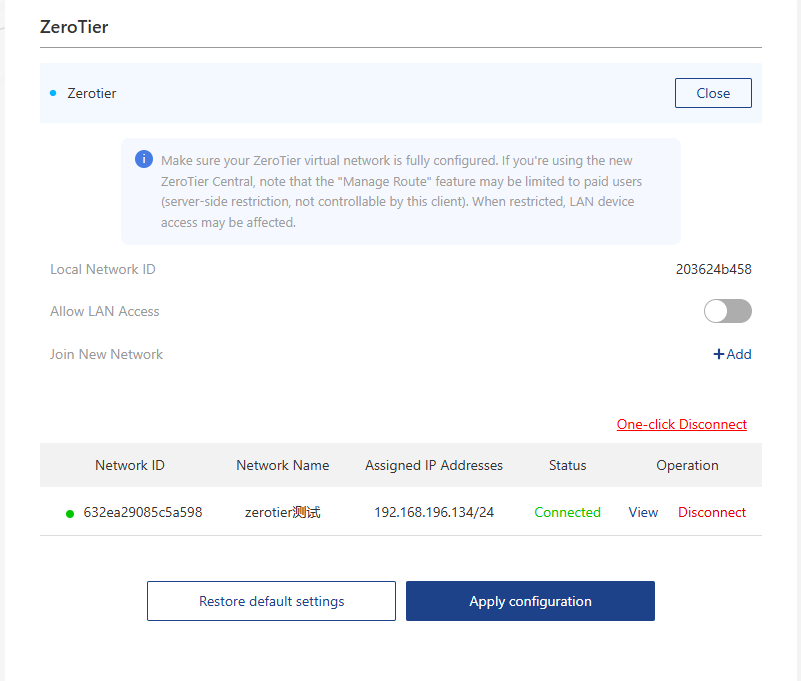This screenshot has width=801, height=681.
Task: Click the Assigned IP Addresses column header
Action: (434, 465)
